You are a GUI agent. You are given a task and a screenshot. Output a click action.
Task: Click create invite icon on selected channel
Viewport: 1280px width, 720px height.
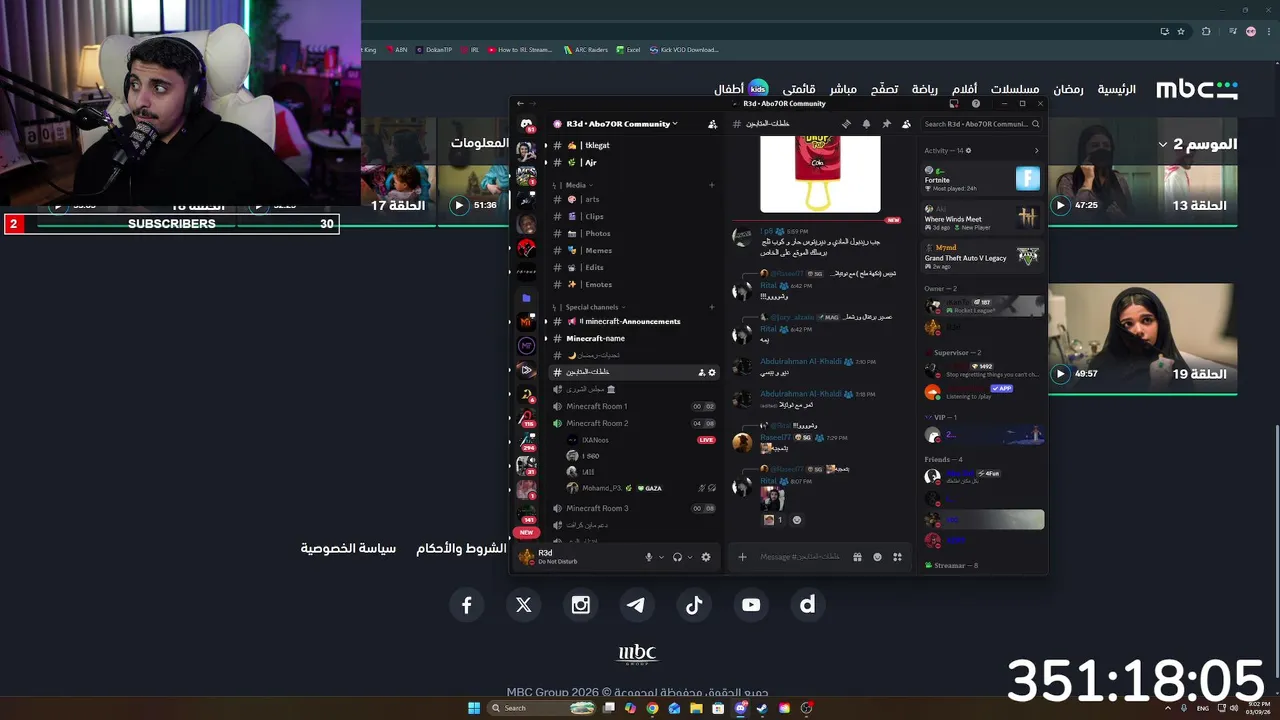click(x=702, y=372)
